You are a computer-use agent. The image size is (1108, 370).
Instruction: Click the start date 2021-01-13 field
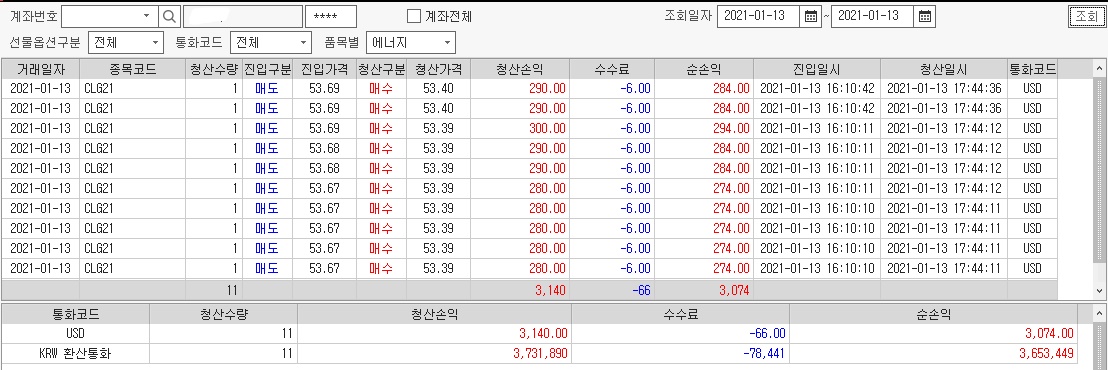759,16
